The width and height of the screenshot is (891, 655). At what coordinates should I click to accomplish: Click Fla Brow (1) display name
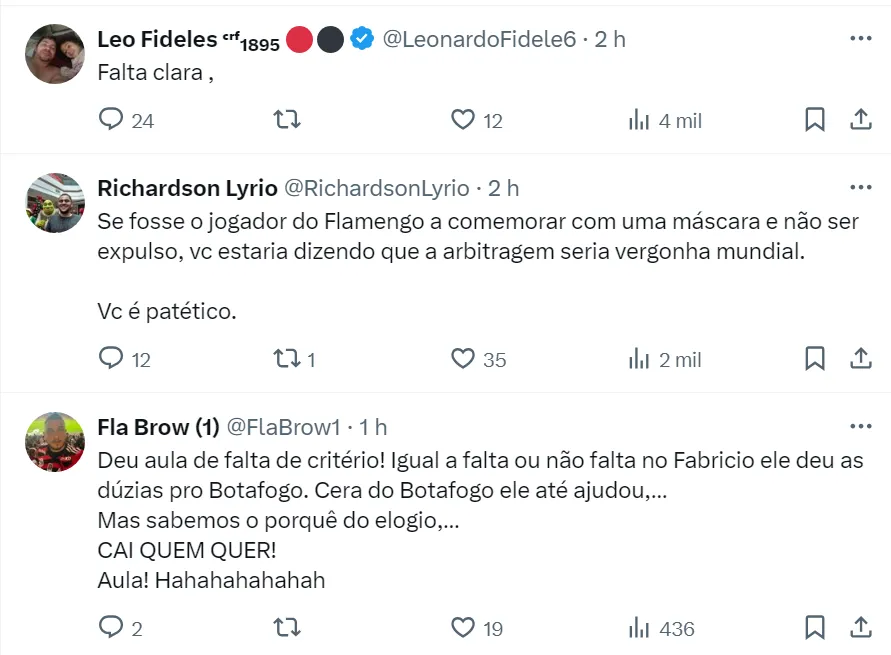coord(158,427)
